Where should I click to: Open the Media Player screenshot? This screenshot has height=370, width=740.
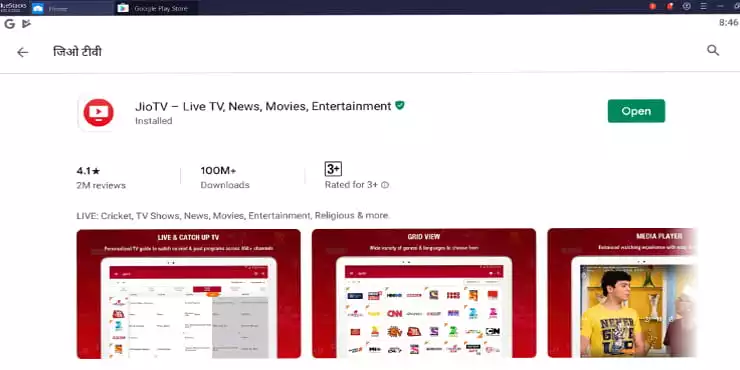click(622, 294)
